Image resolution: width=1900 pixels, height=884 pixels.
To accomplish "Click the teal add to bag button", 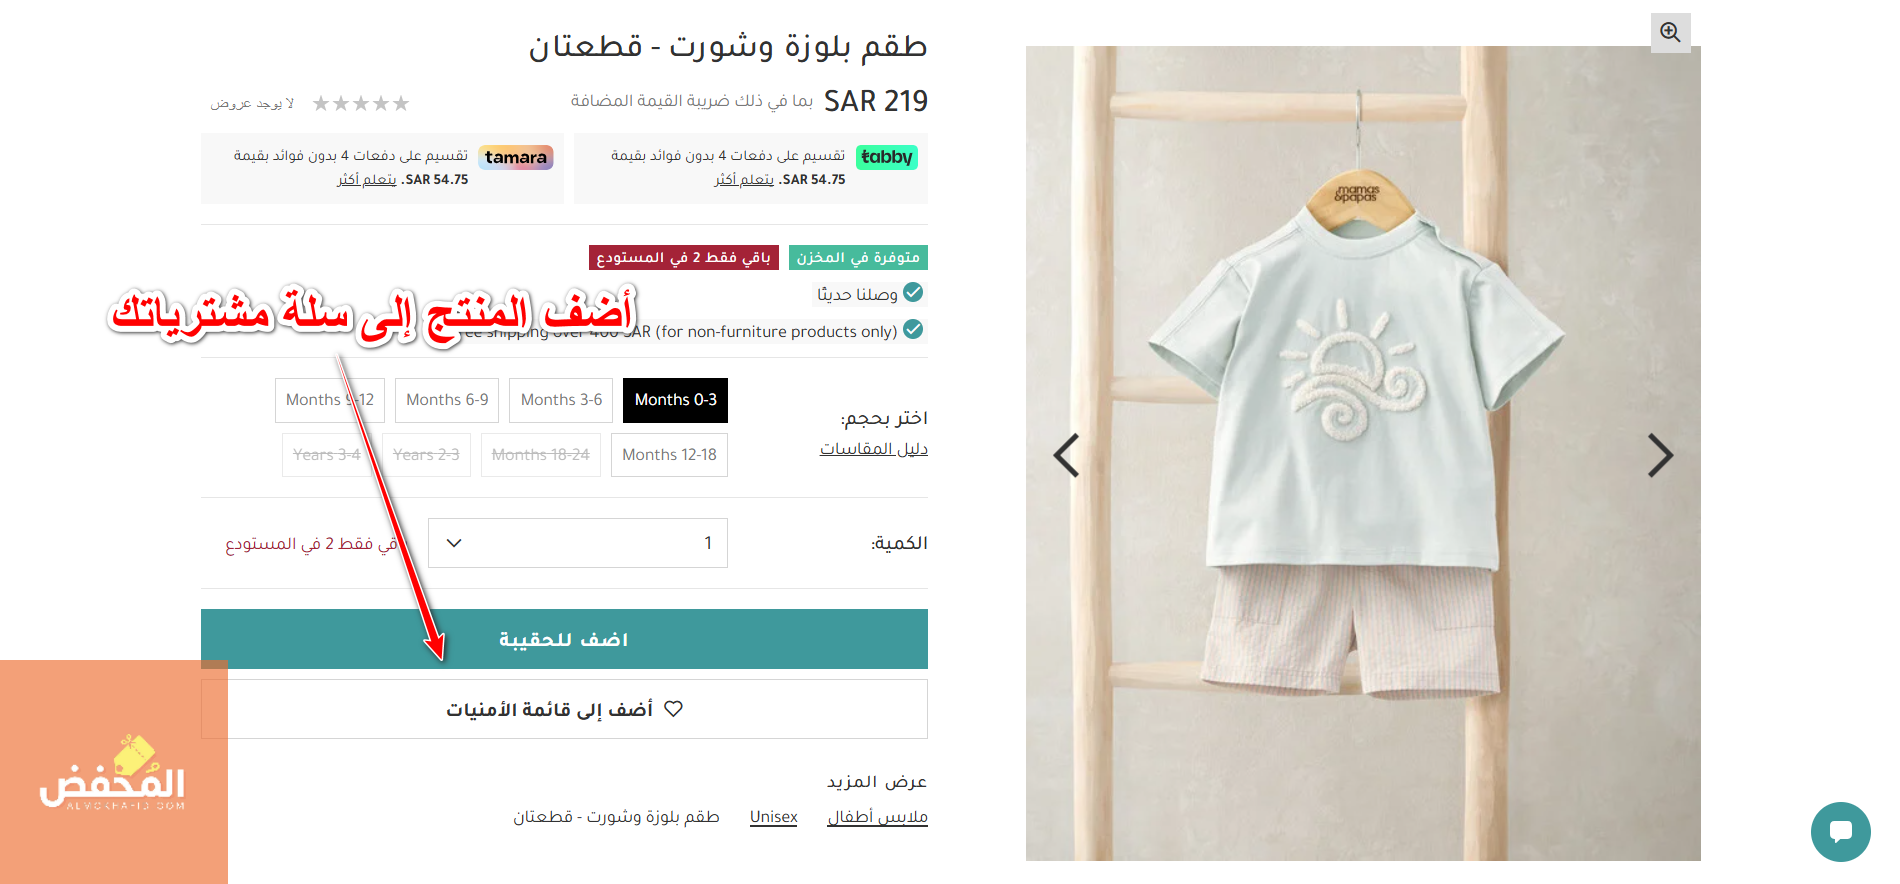I will pos(564,639).
